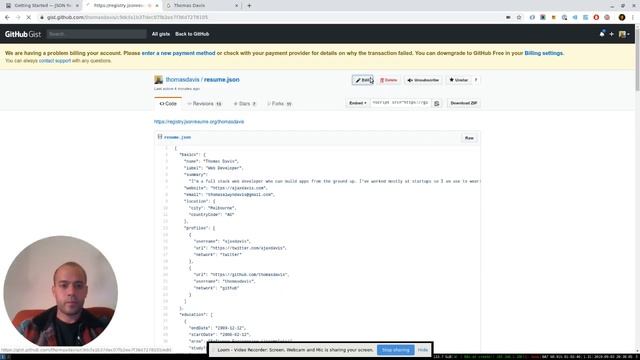This screenshot has height=360, width=640.
Task: Click the gist.github.com address bar
Action: point(269,18)
